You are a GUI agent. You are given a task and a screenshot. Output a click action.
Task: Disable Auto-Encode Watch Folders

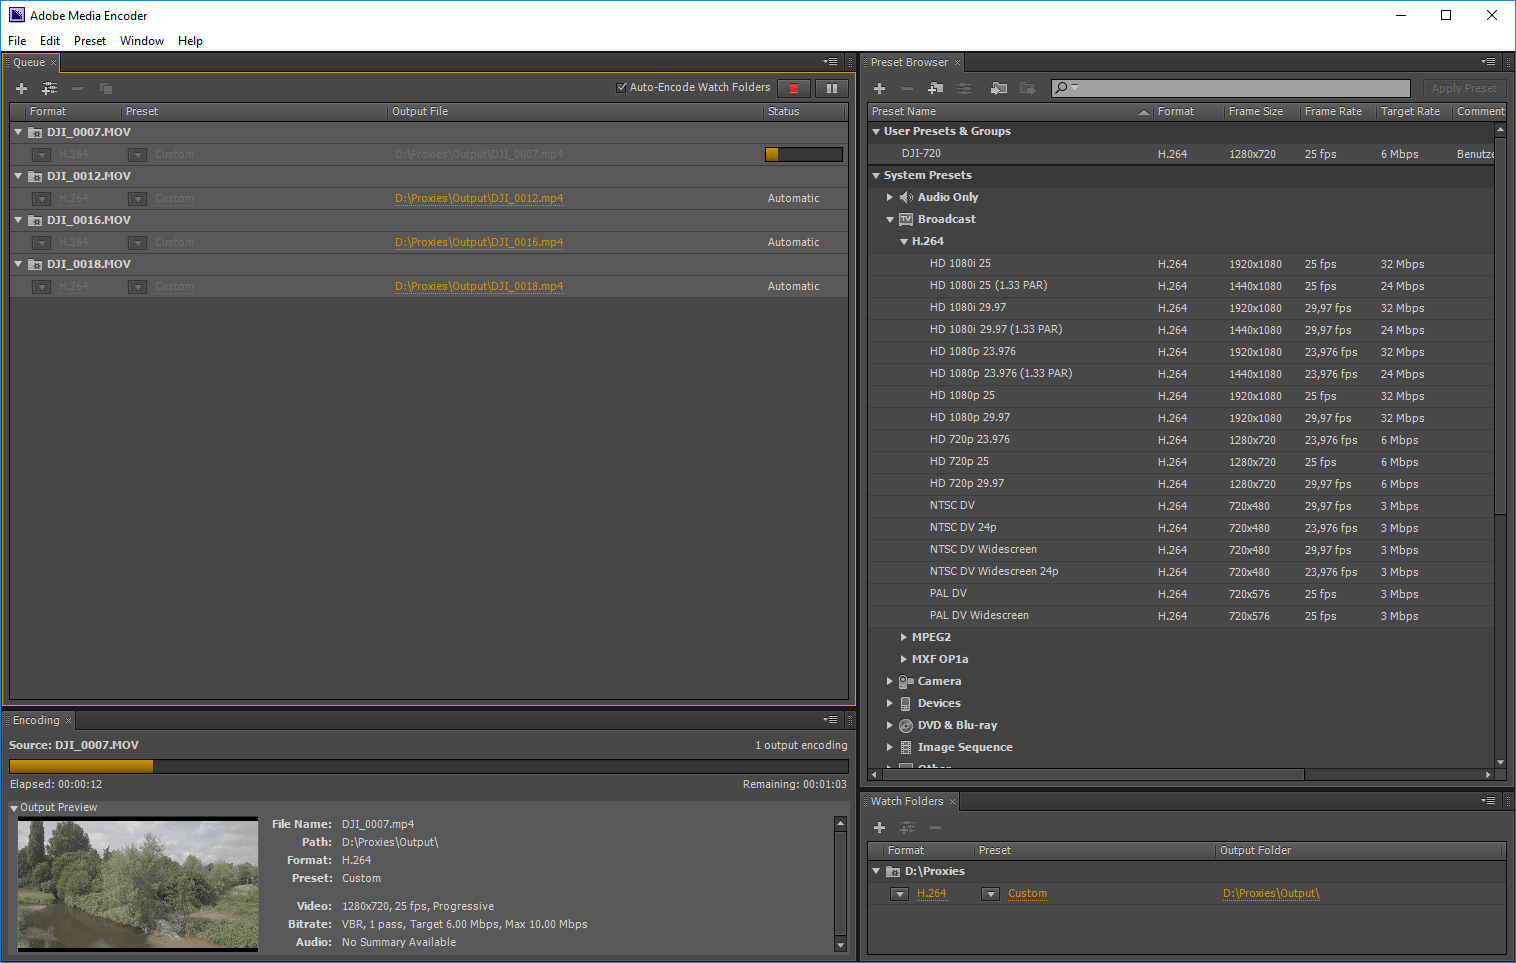[x=622, y=87]
